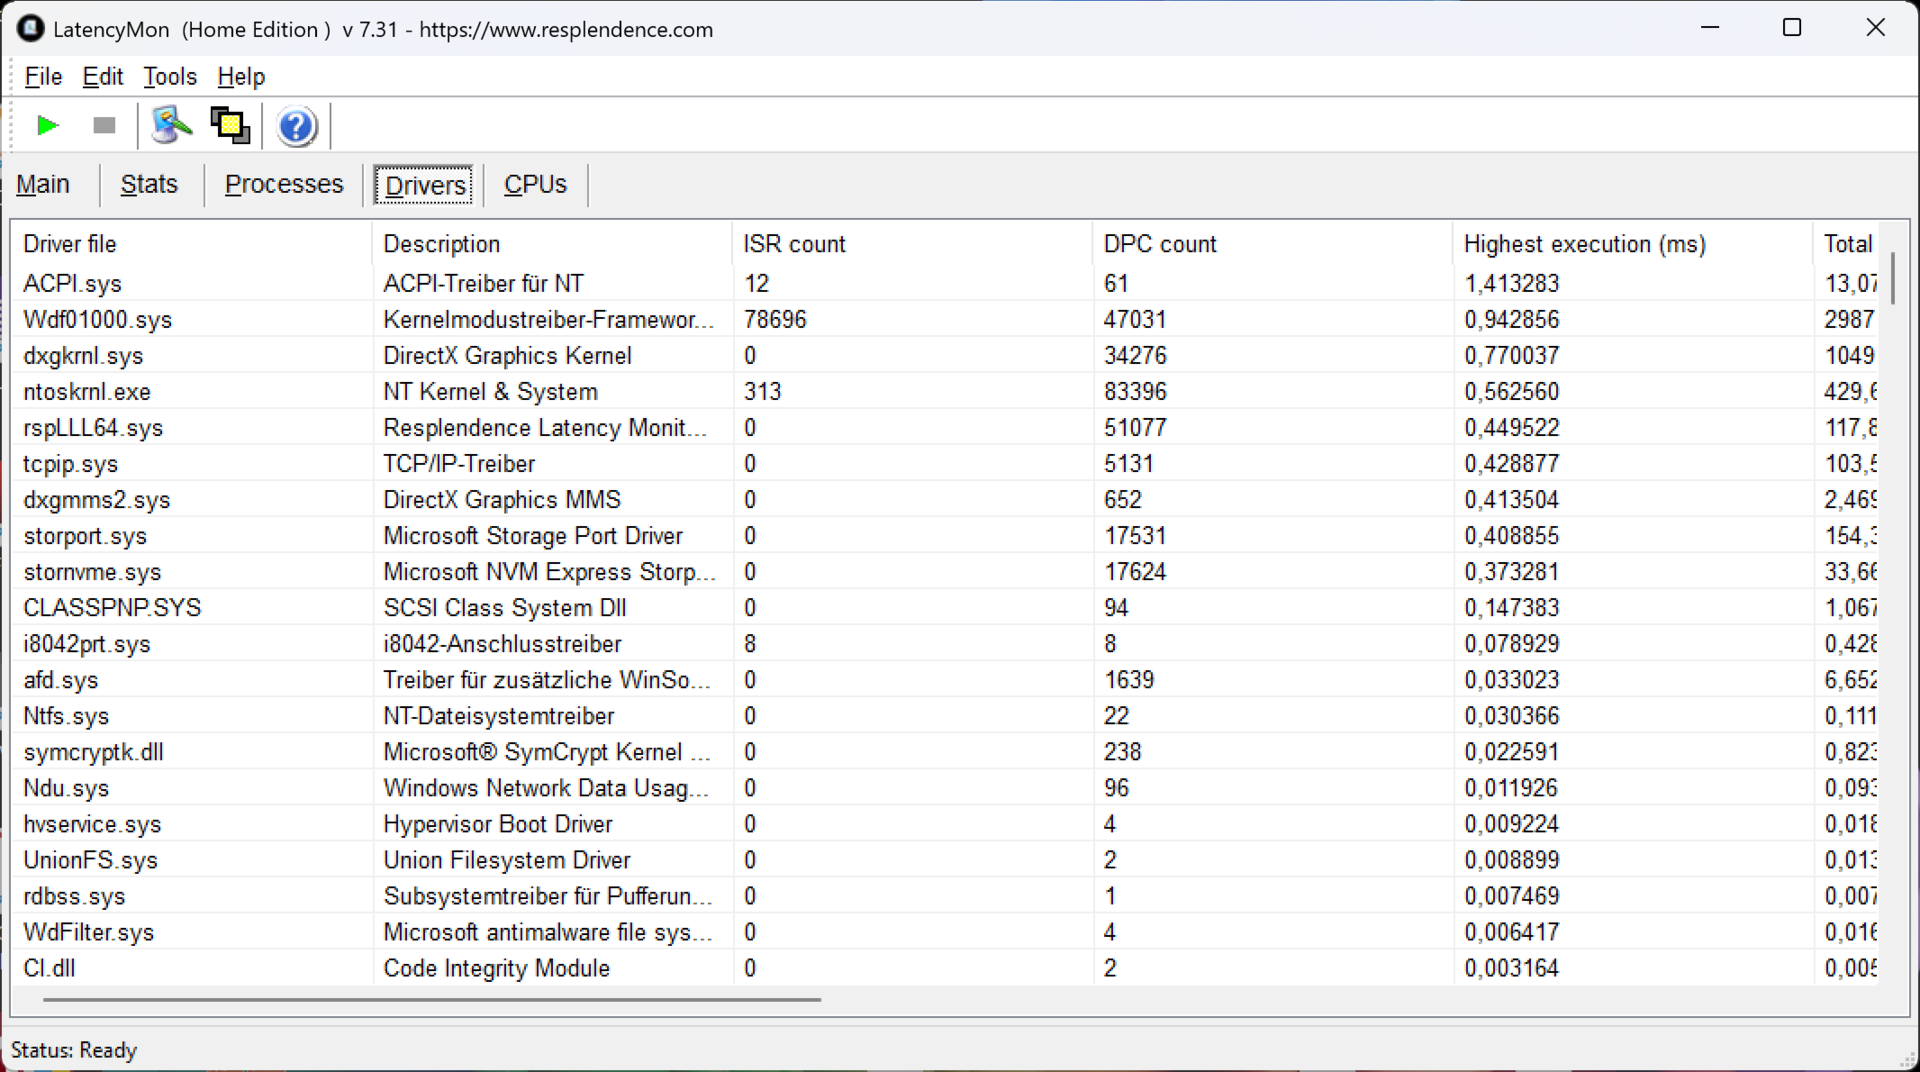Click the LatencyMon app icon in title bar
This screenshot has height=1072, width=1920.
coord(31,29)
